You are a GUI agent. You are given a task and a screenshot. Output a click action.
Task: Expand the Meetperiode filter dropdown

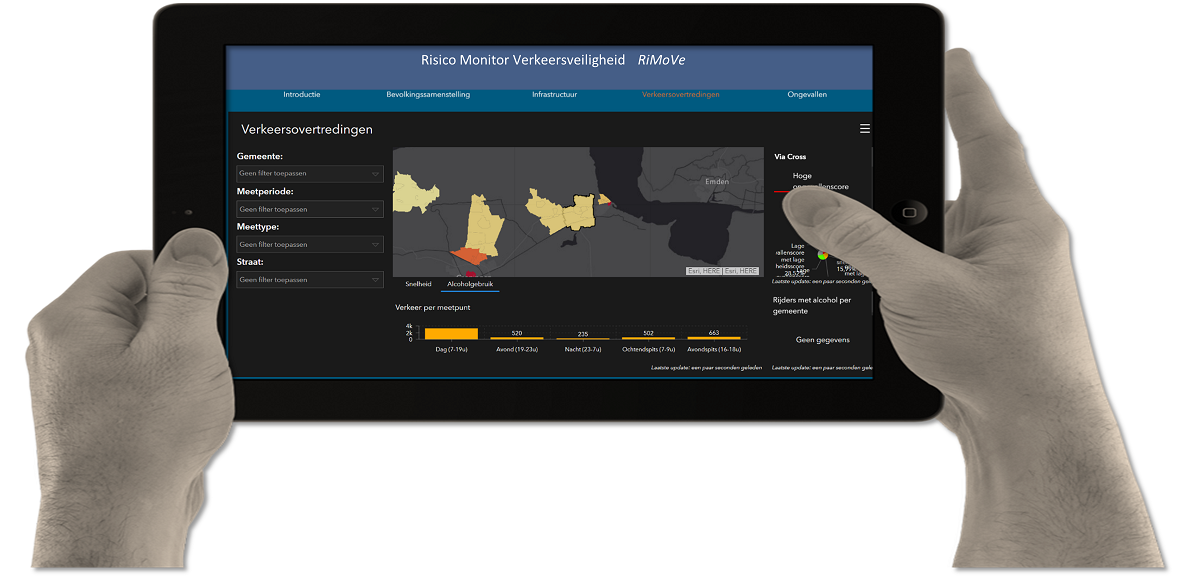tap(310, 209)
